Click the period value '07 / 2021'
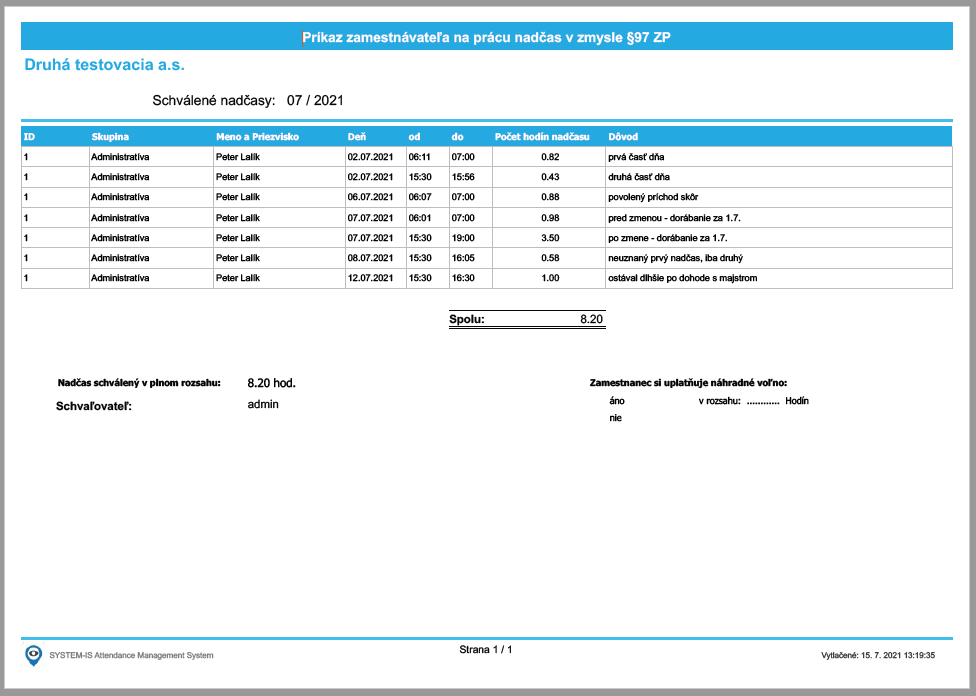 (x=315, y=101)
